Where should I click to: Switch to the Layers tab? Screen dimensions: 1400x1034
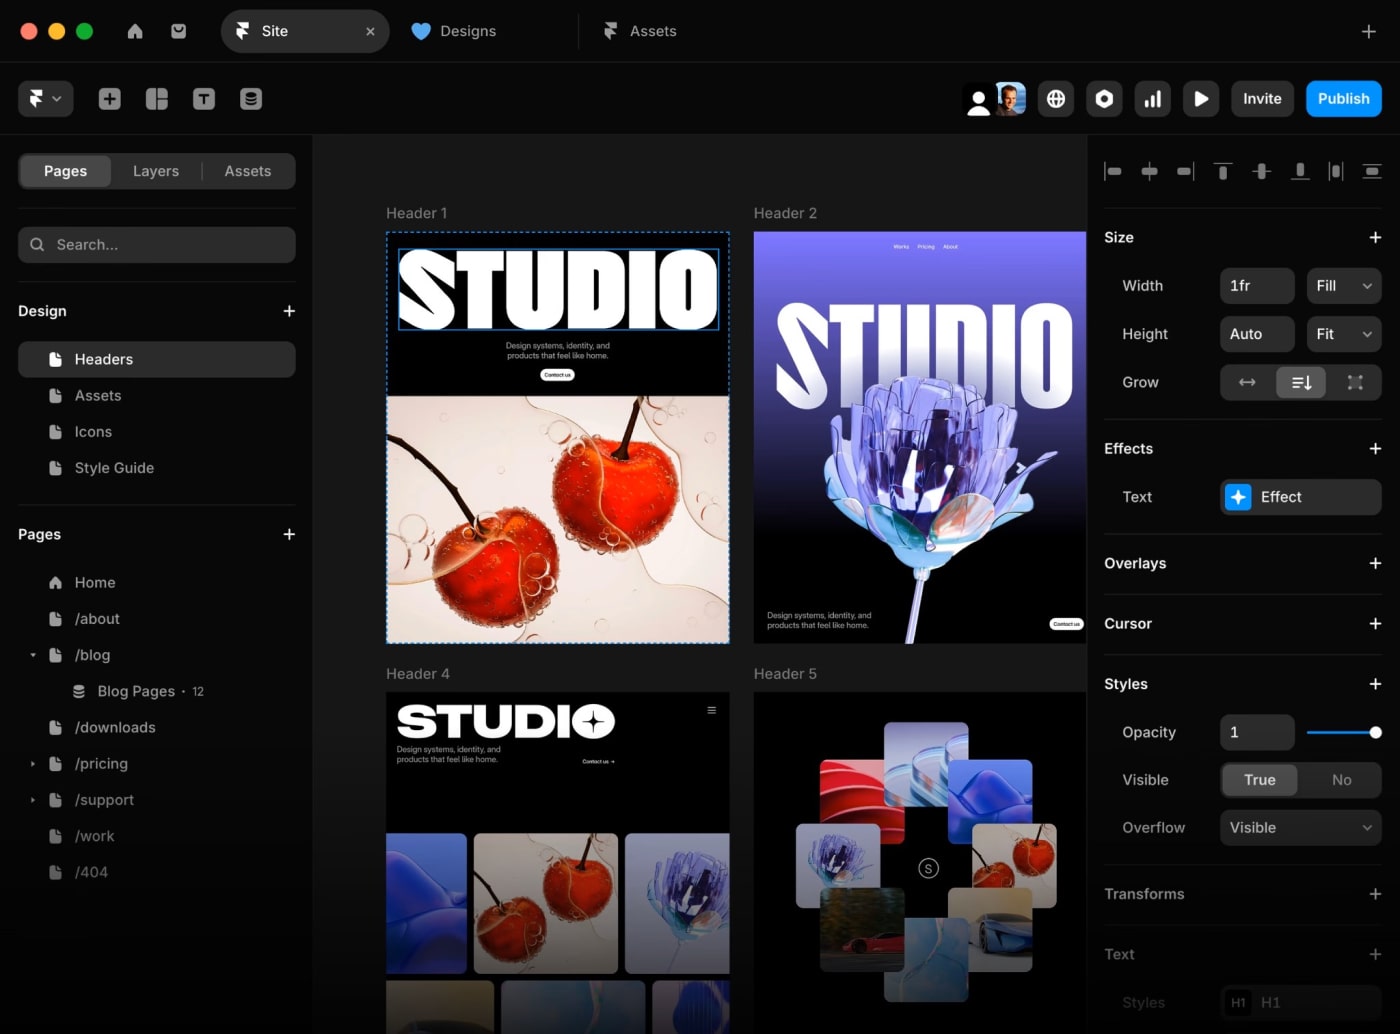156,171
